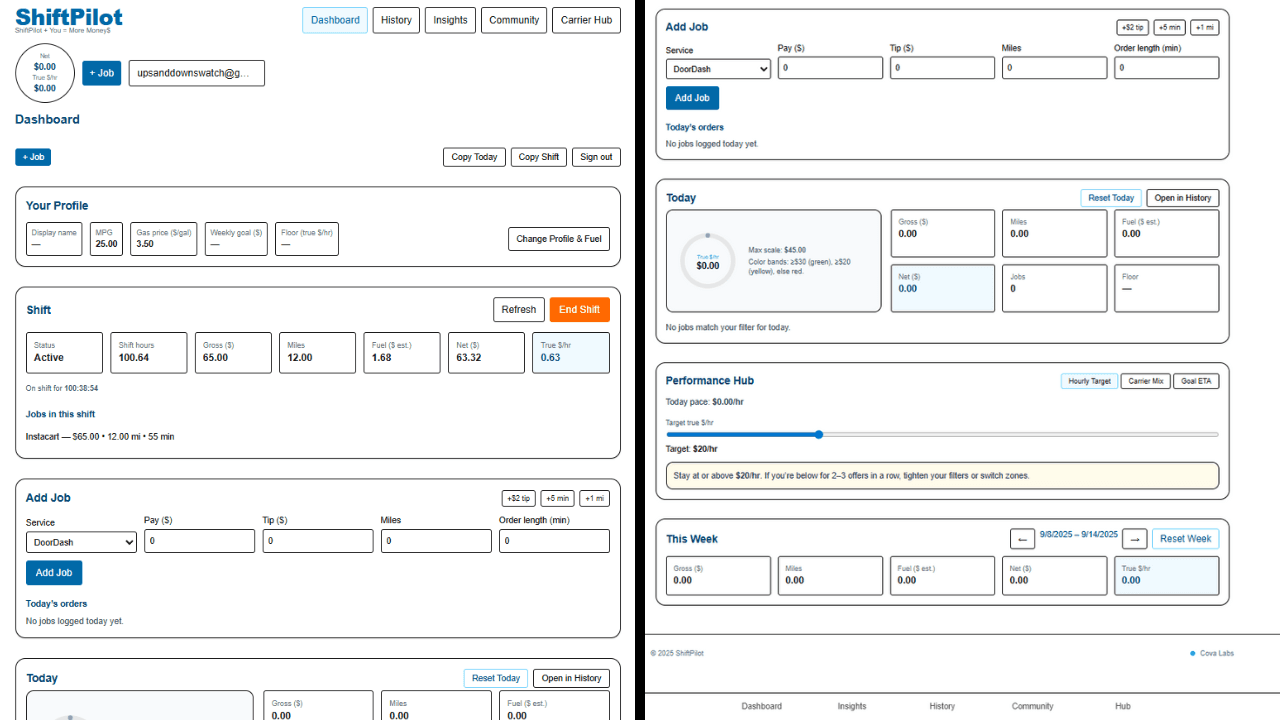Click +$2 tip shortcut in left pane

click(x=518, y=498)
